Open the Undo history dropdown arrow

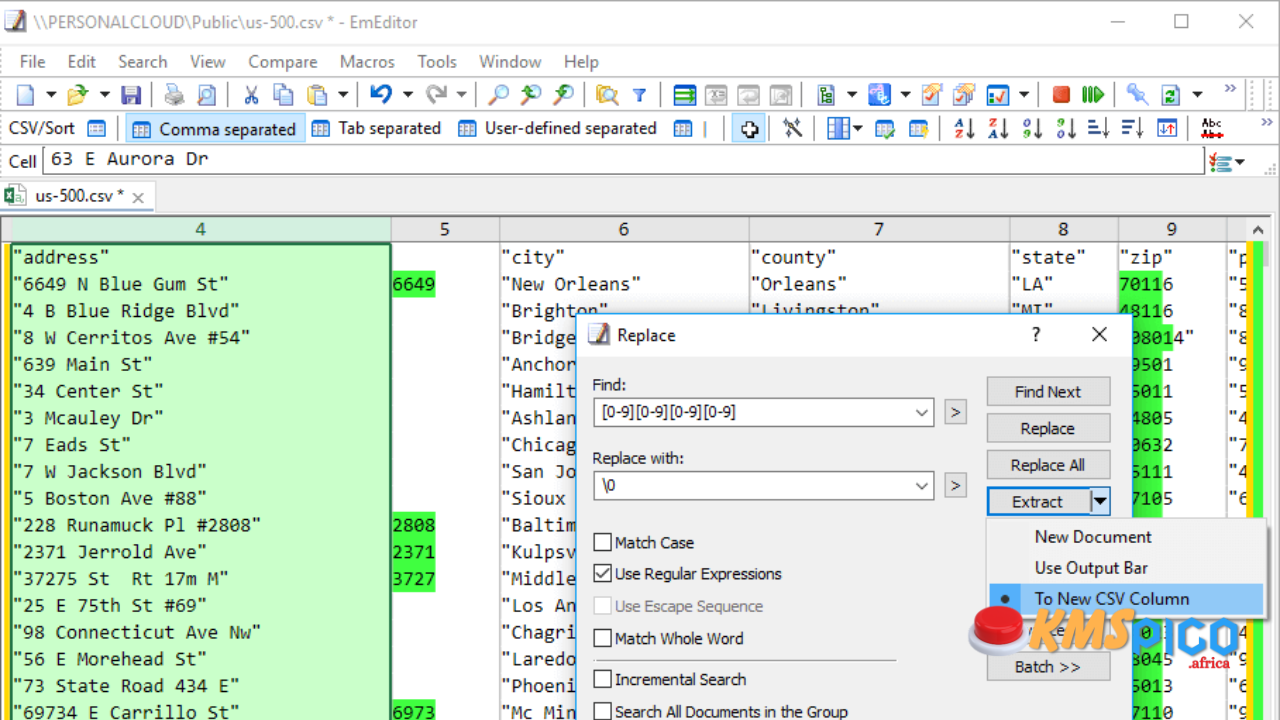pos(407,95)
